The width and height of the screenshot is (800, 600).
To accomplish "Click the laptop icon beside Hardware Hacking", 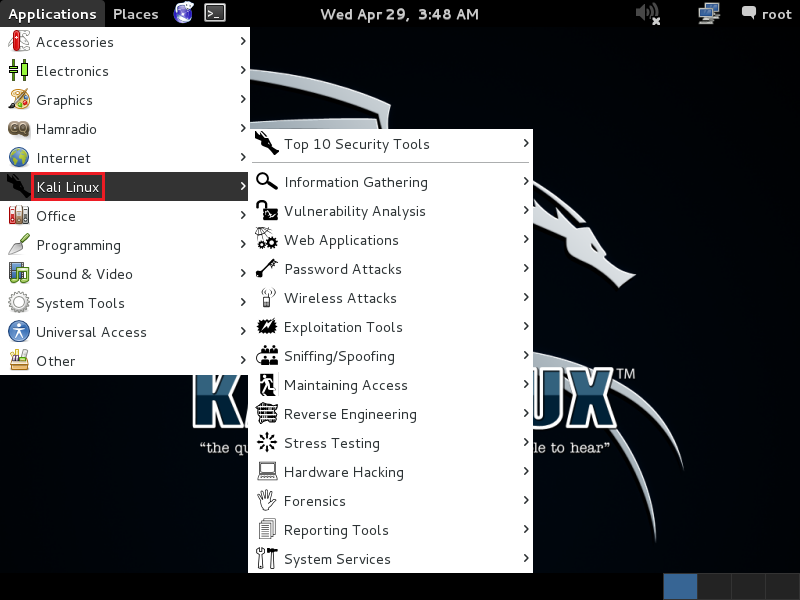I will click(267, 472).
